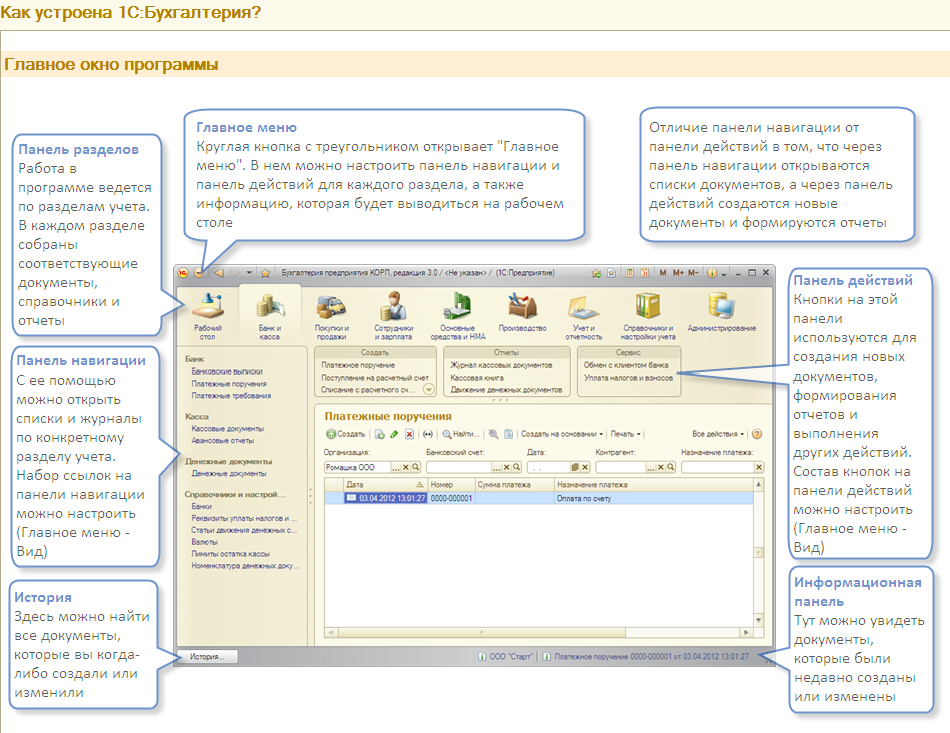This screenshot has height=733, width=950.
Task: Open Уплата налогов и взносов service
Action: (628, 378)
